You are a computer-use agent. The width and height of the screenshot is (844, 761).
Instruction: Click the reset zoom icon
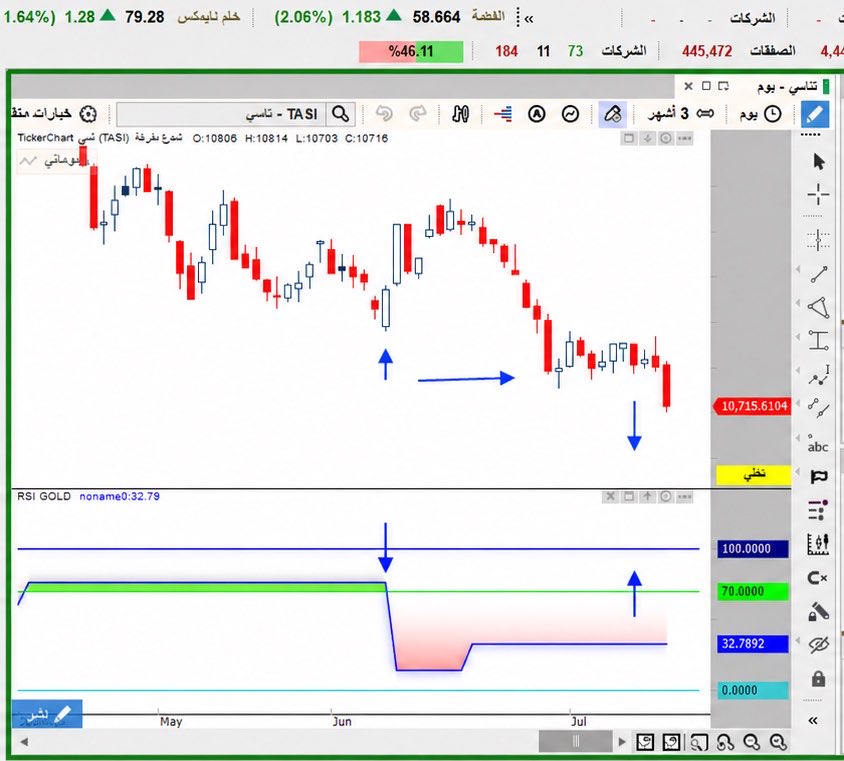tap(725, 743)
